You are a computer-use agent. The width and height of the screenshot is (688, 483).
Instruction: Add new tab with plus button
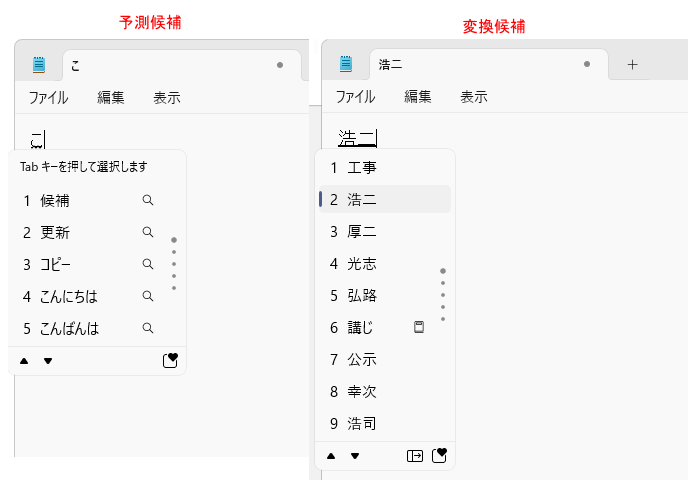pos(632,65)
